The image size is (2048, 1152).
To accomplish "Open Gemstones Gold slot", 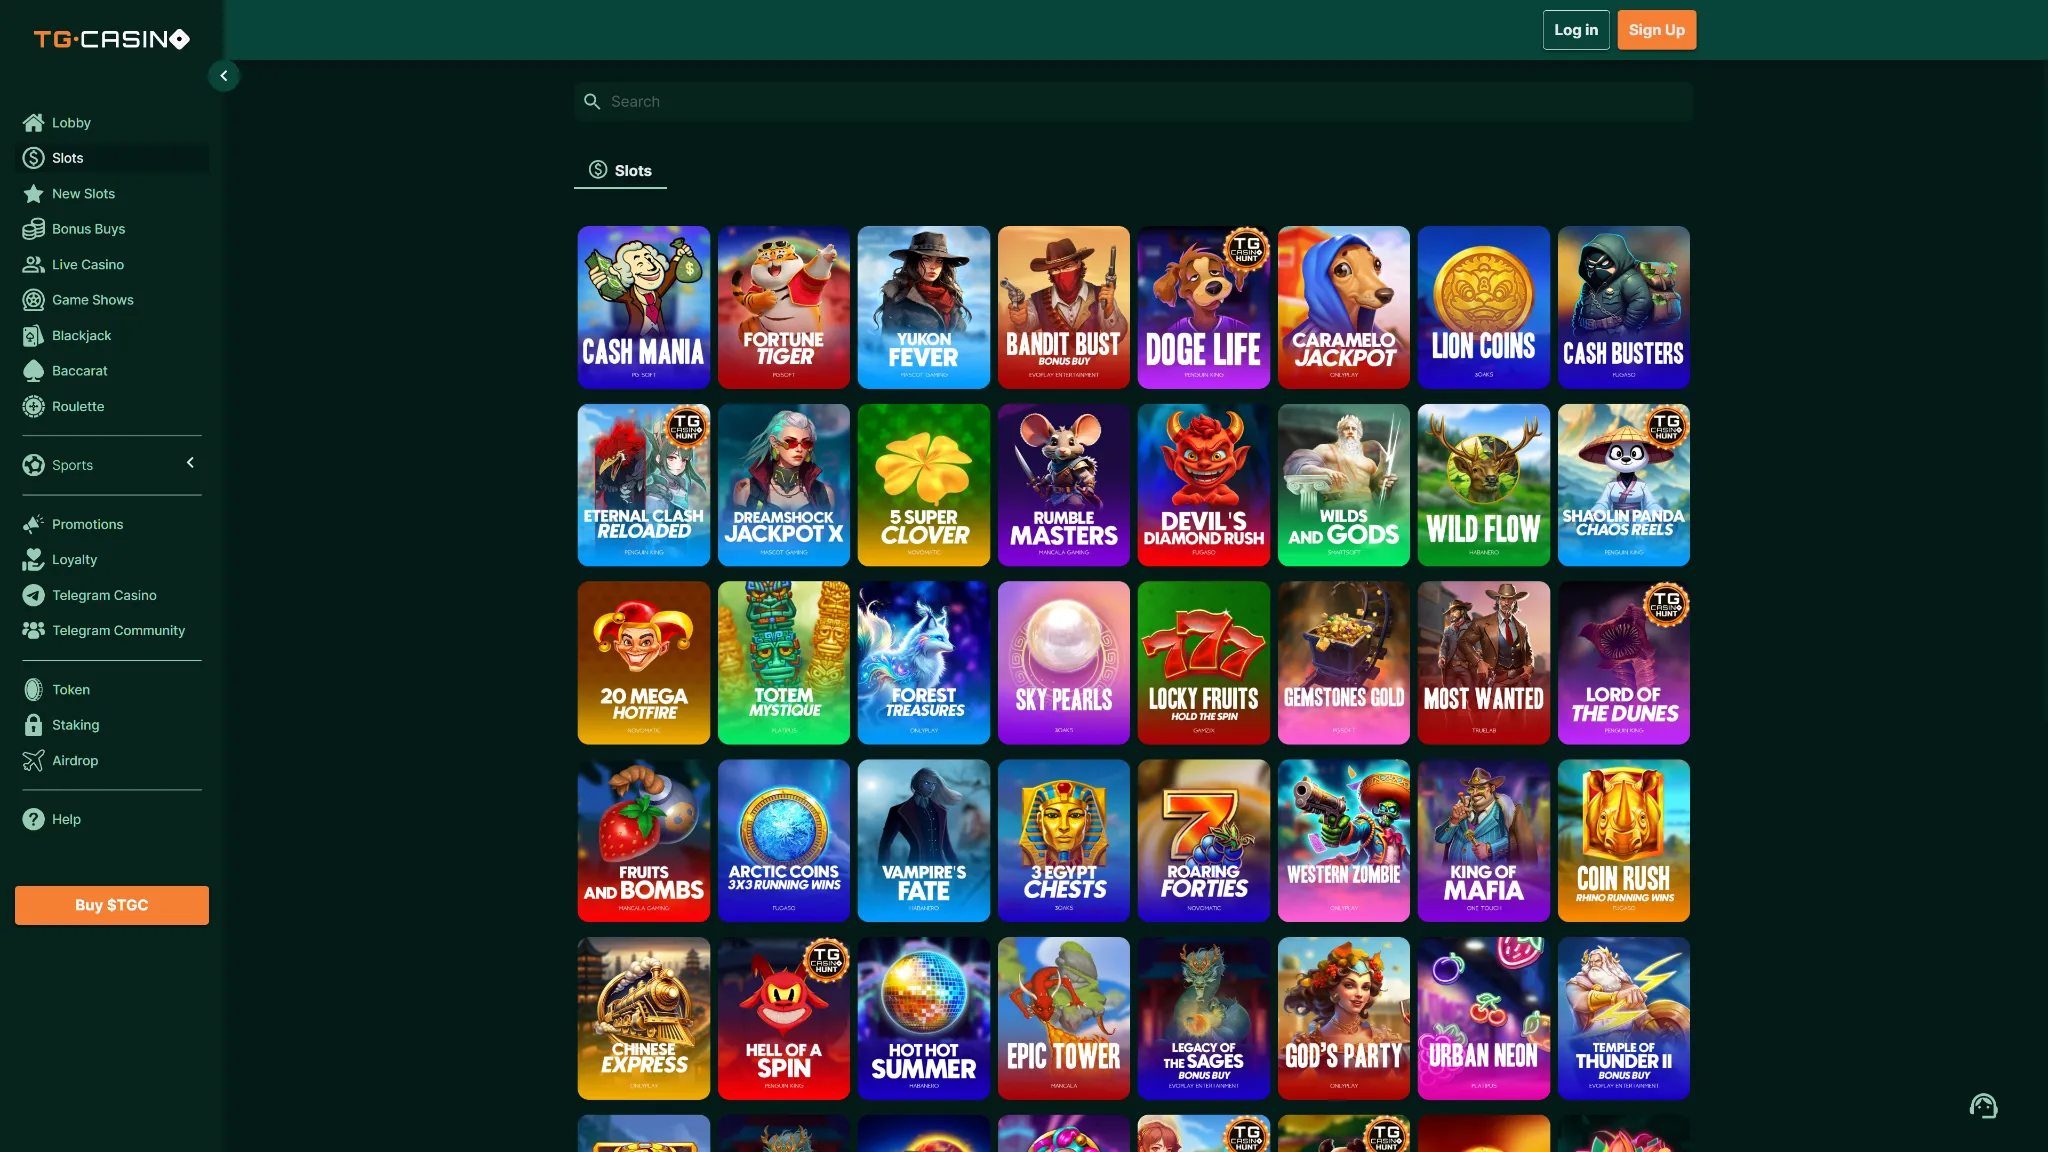I will tap(1344, 663).
